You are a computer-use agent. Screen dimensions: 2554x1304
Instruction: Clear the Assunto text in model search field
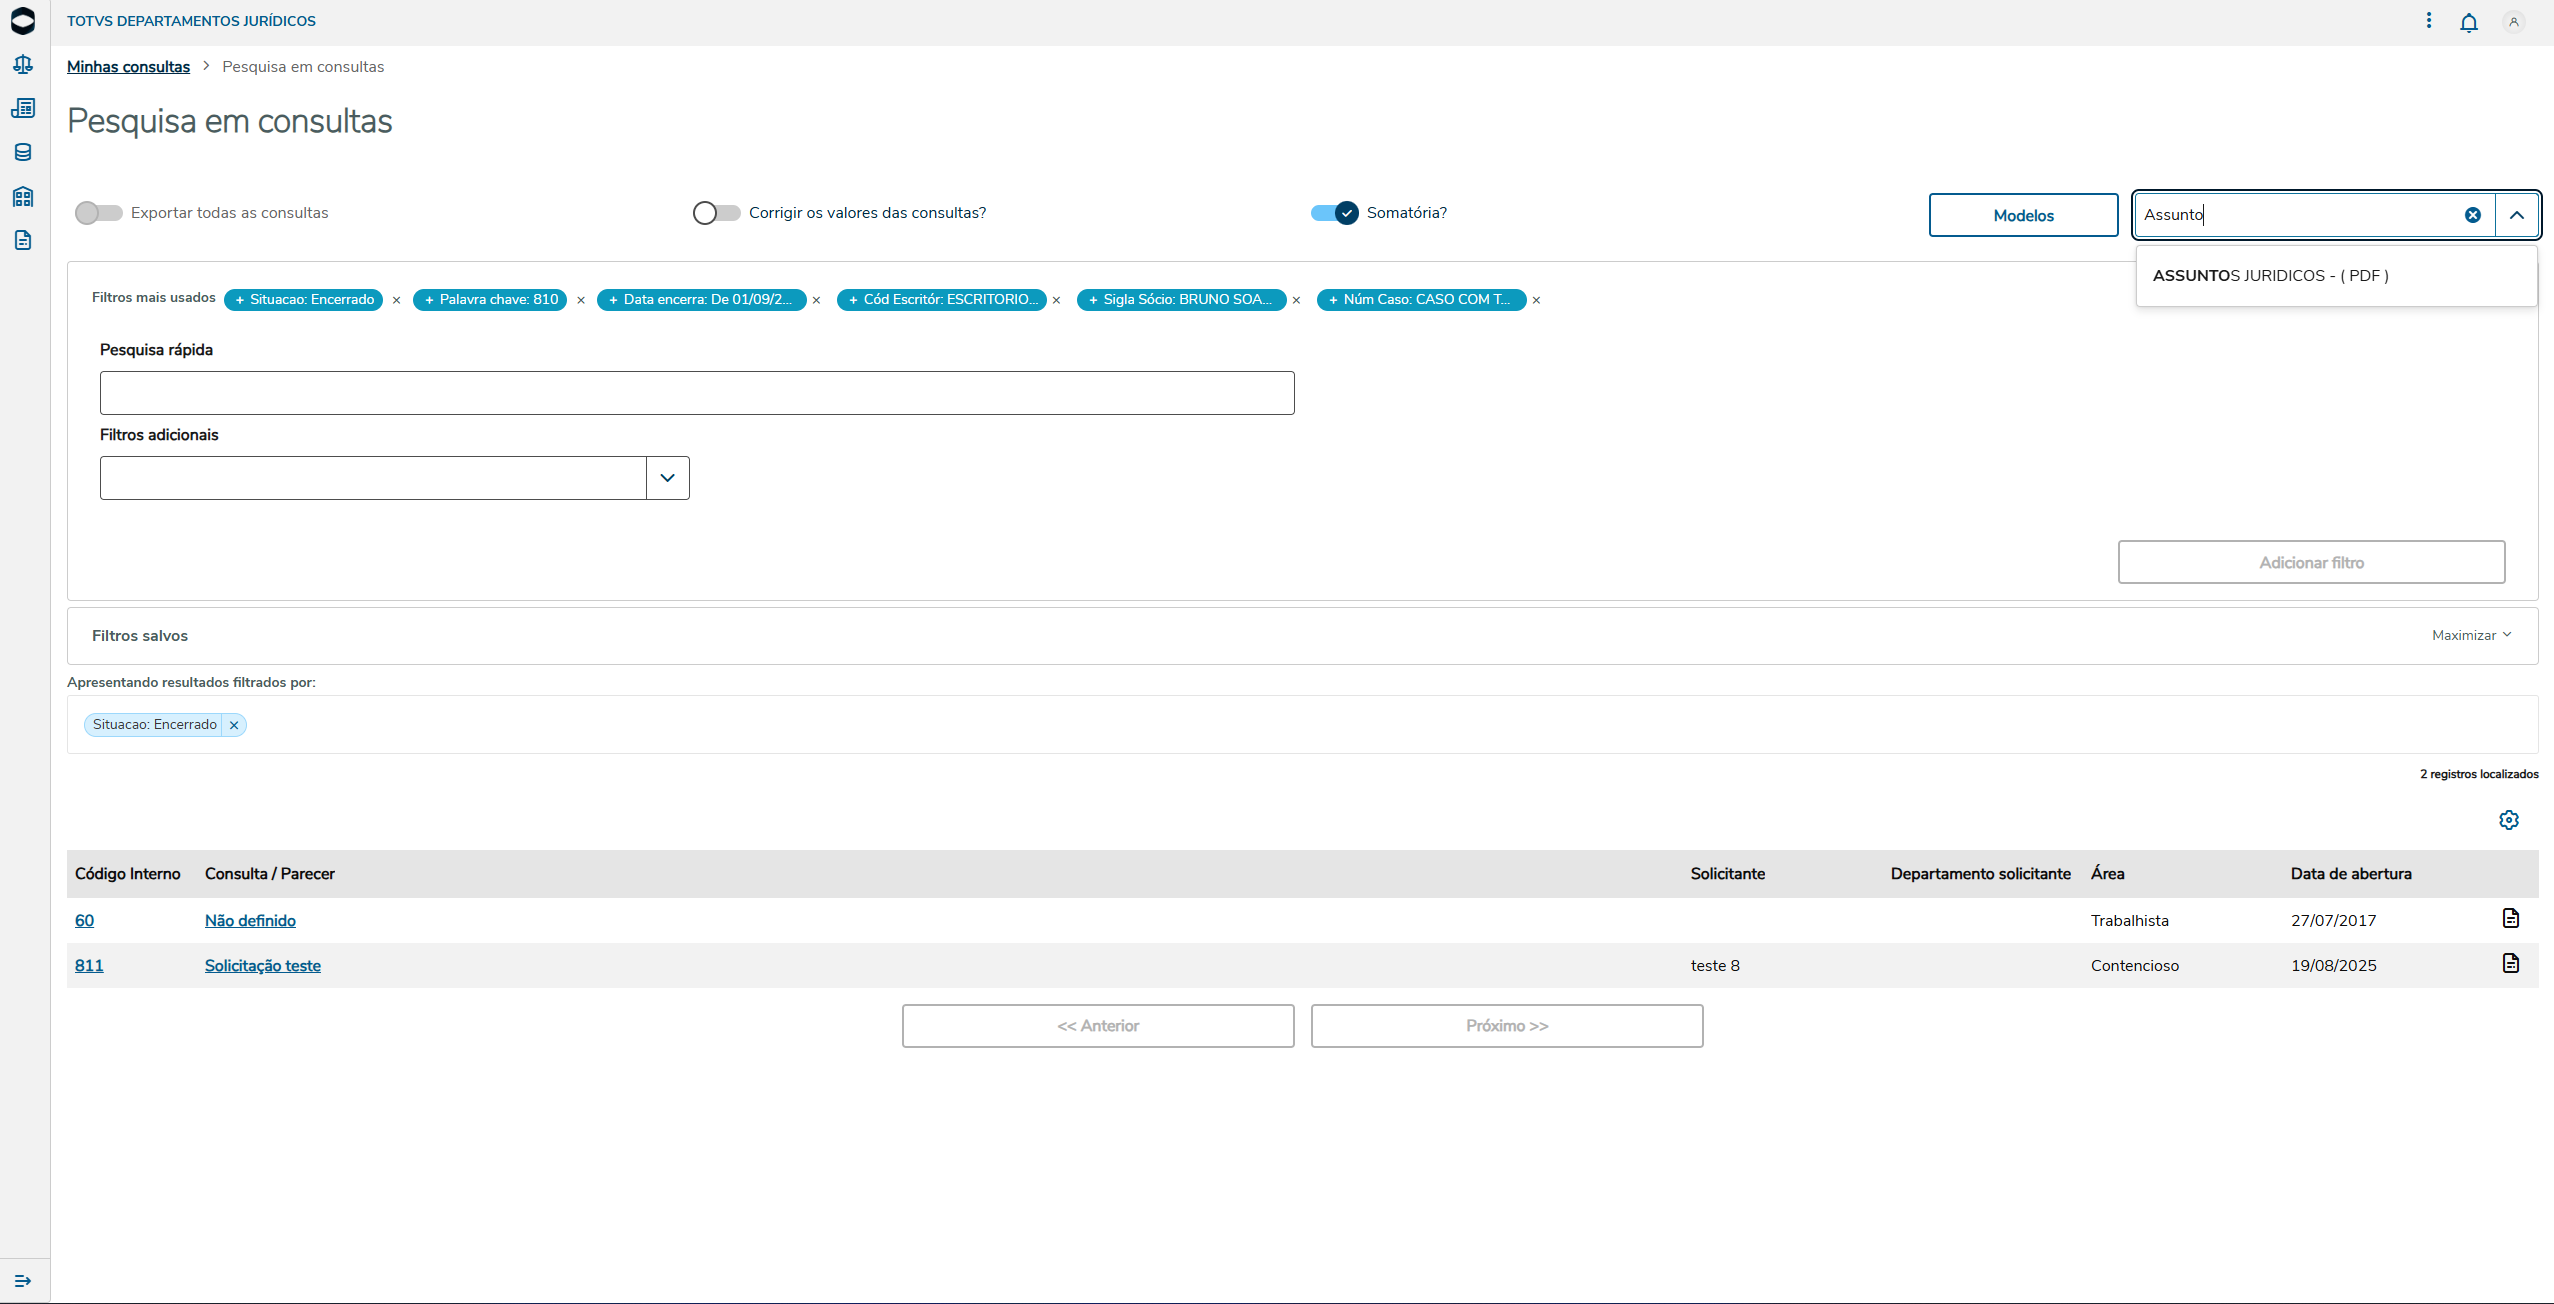[x=2472, y=215]
